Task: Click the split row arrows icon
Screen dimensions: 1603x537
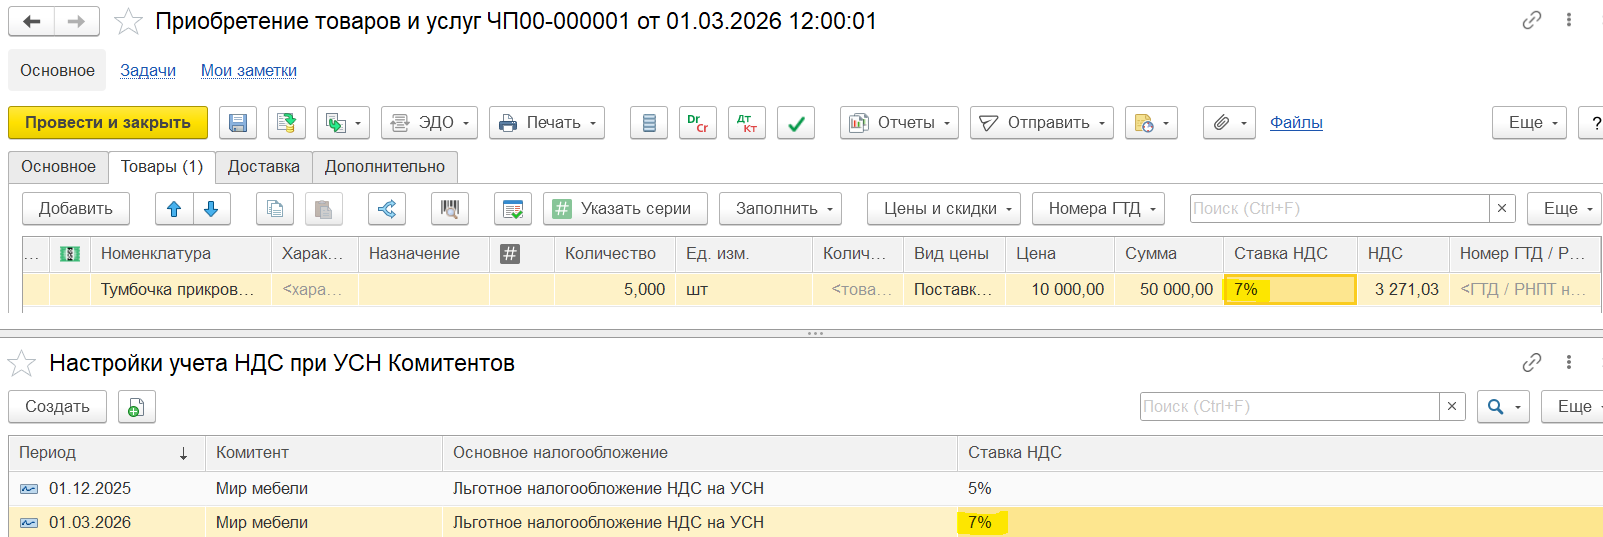Action: tap(387, 209)
